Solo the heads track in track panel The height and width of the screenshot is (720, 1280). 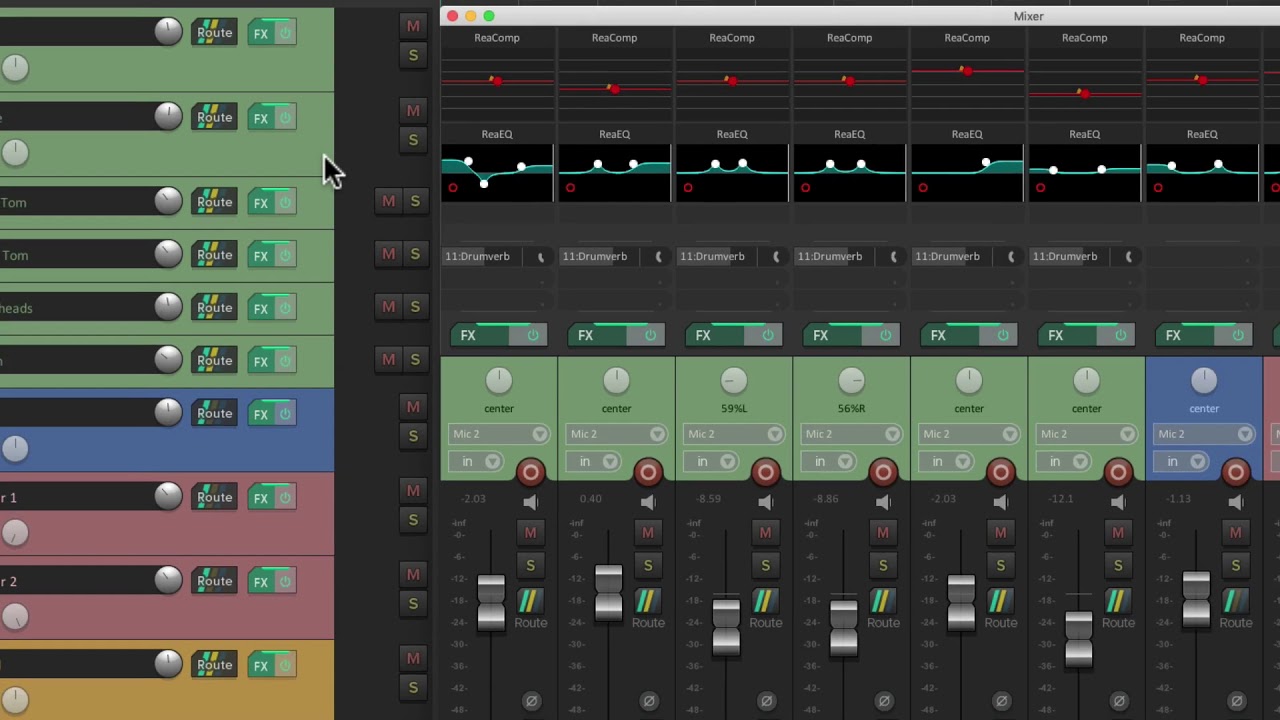(415, 307)
